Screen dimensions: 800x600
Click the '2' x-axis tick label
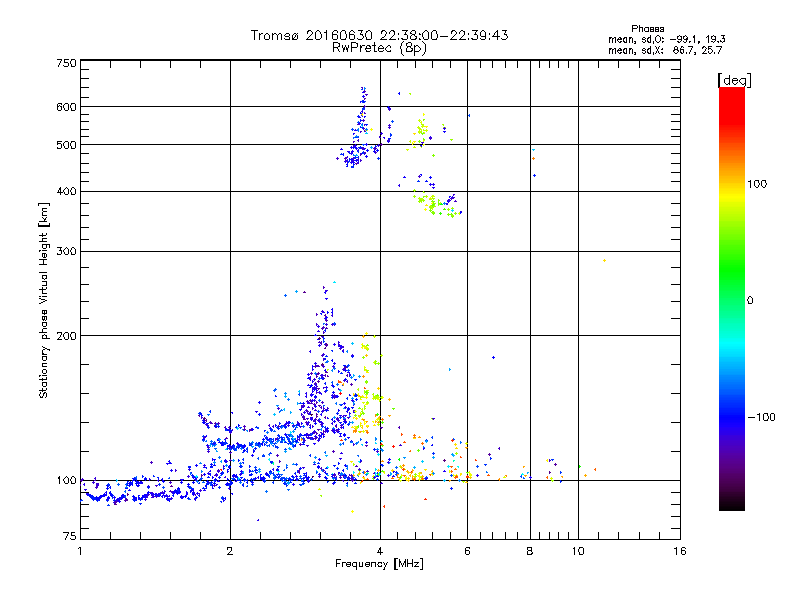click(230, 551)
